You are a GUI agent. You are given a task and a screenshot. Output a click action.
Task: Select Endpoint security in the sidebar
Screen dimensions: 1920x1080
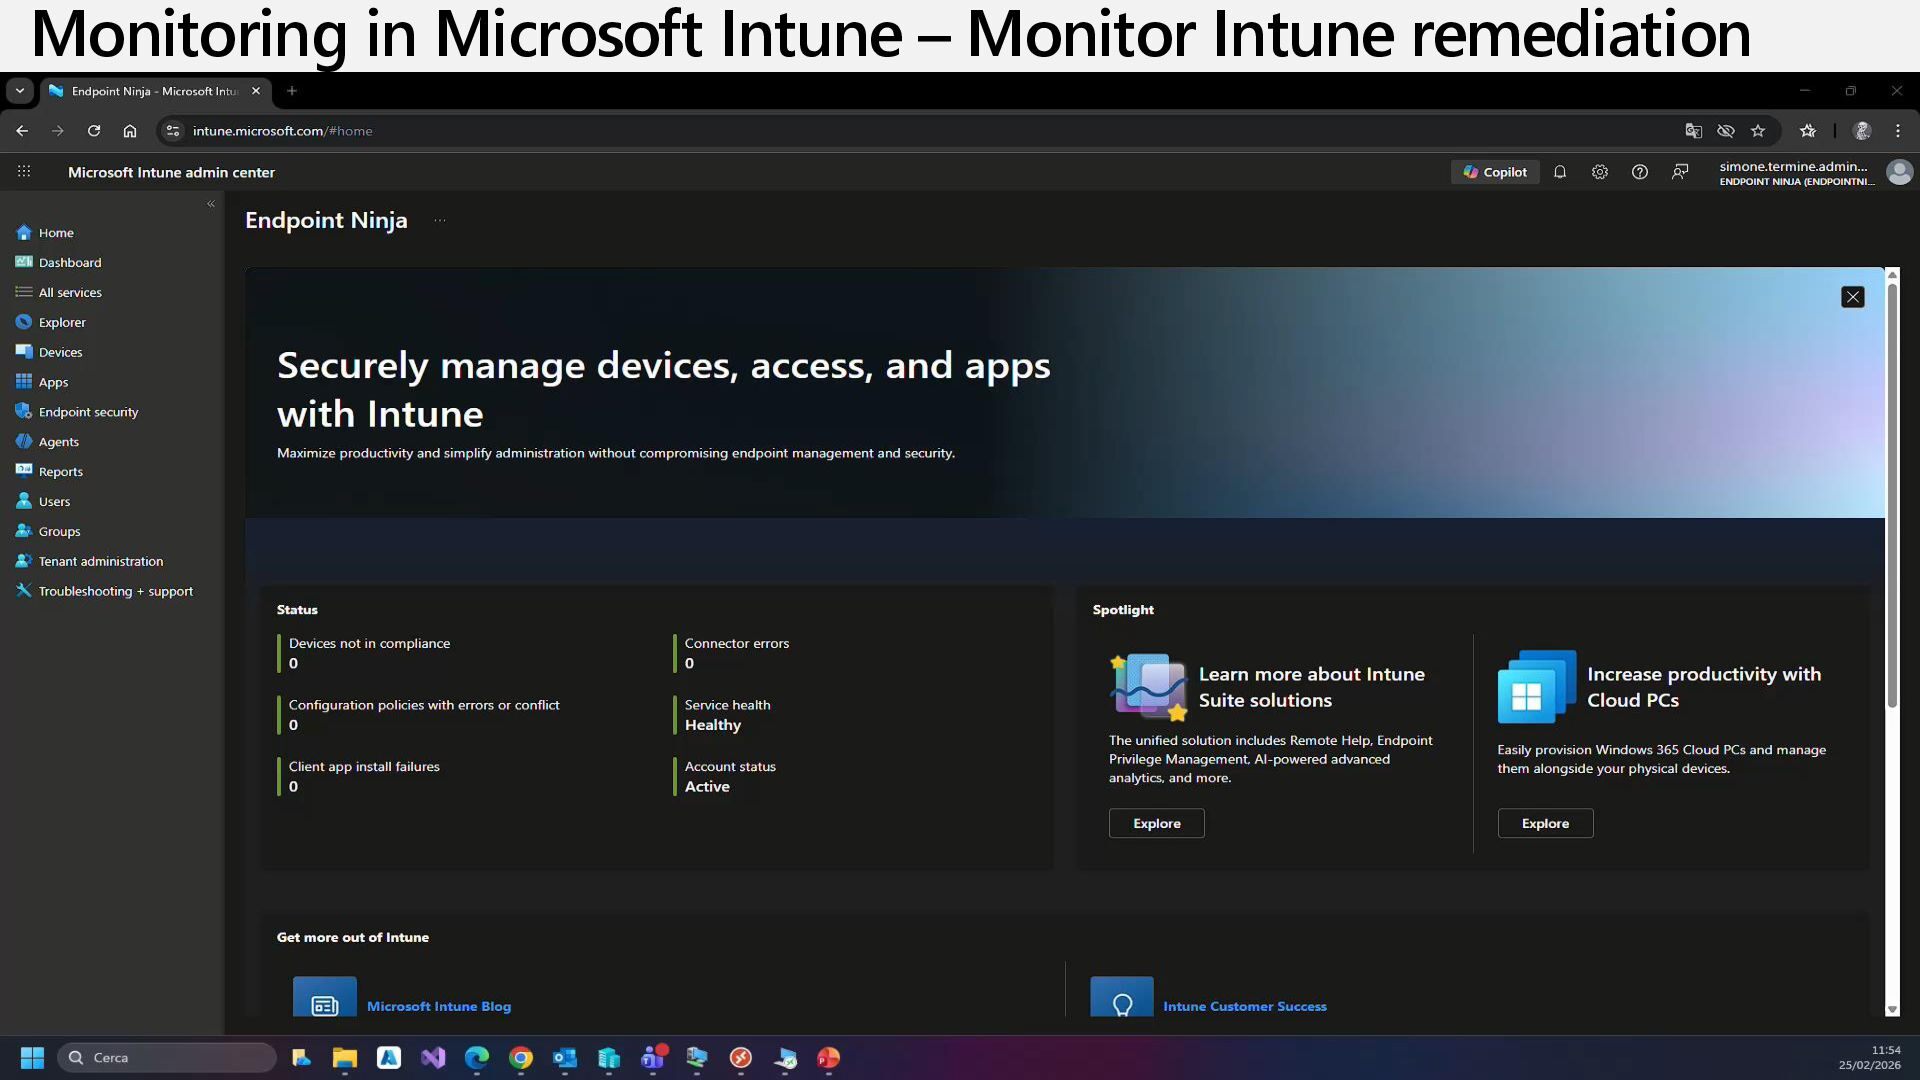pyautogui.click(x=88, y=412)
